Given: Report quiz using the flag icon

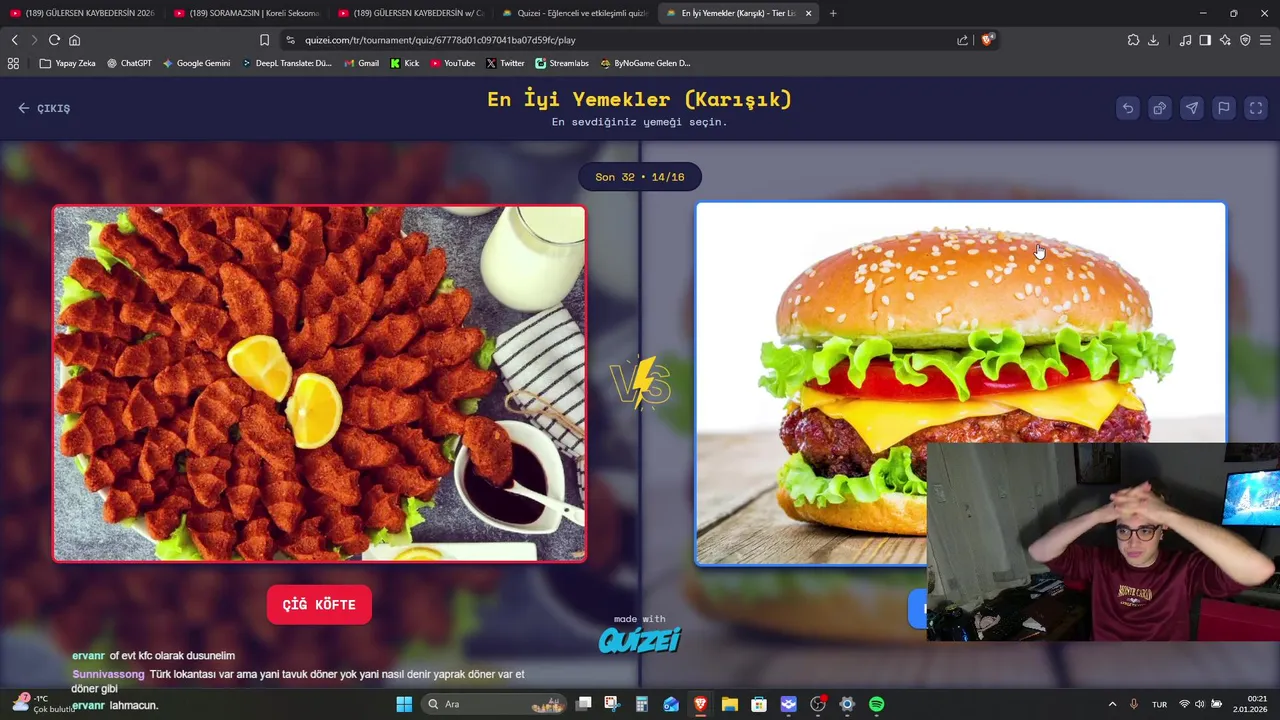Looking at the screenshot, I should click(x=1224, y=108).
